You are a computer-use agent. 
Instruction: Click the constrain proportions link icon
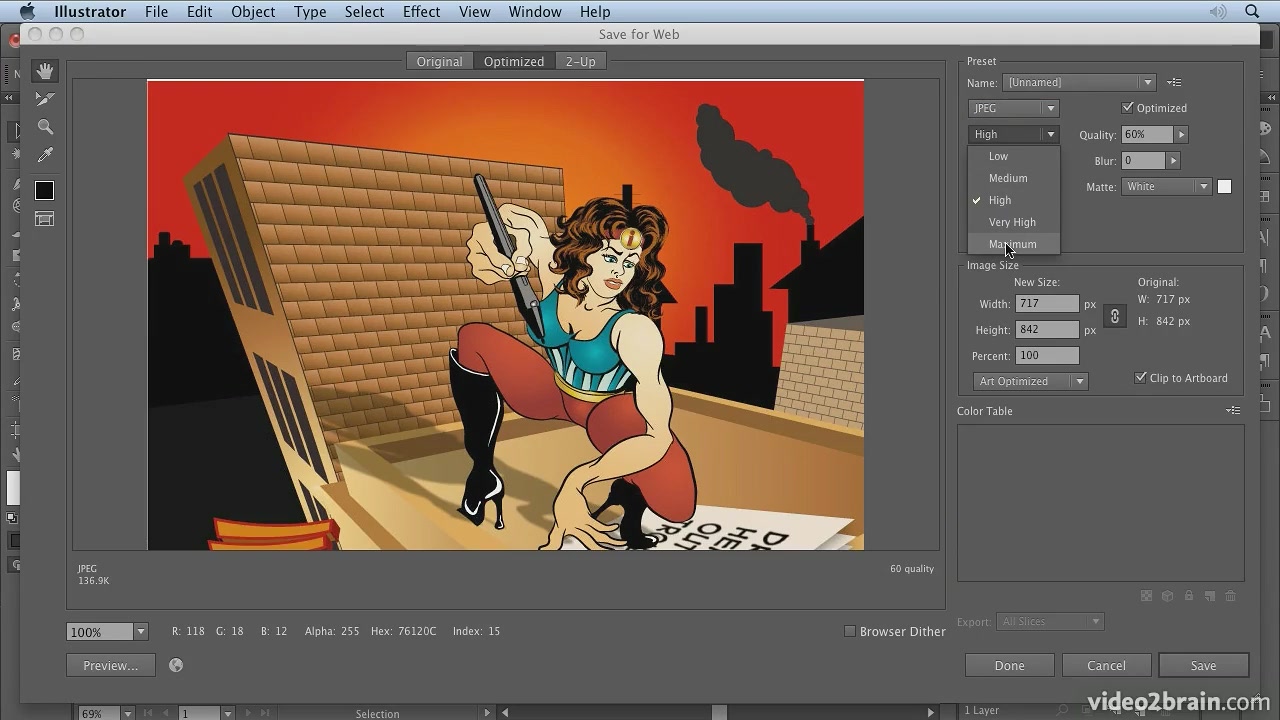point(1115,316)
